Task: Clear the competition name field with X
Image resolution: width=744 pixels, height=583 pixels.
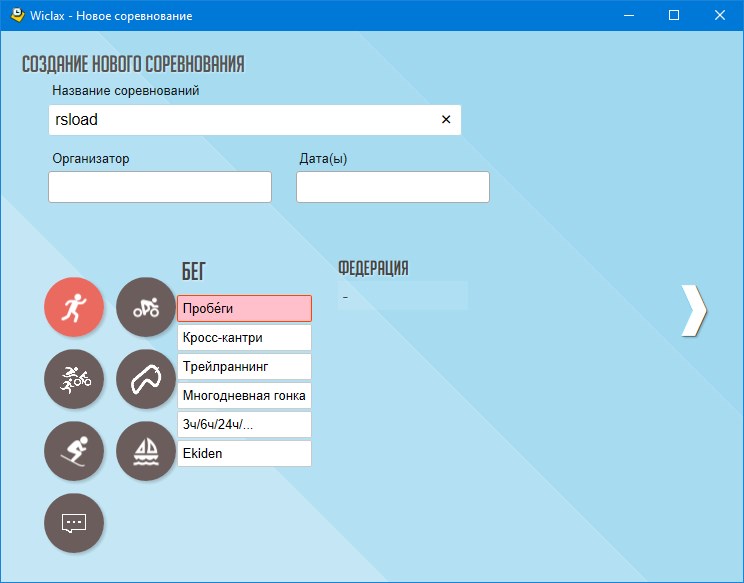Action: (x=446, y=120)
